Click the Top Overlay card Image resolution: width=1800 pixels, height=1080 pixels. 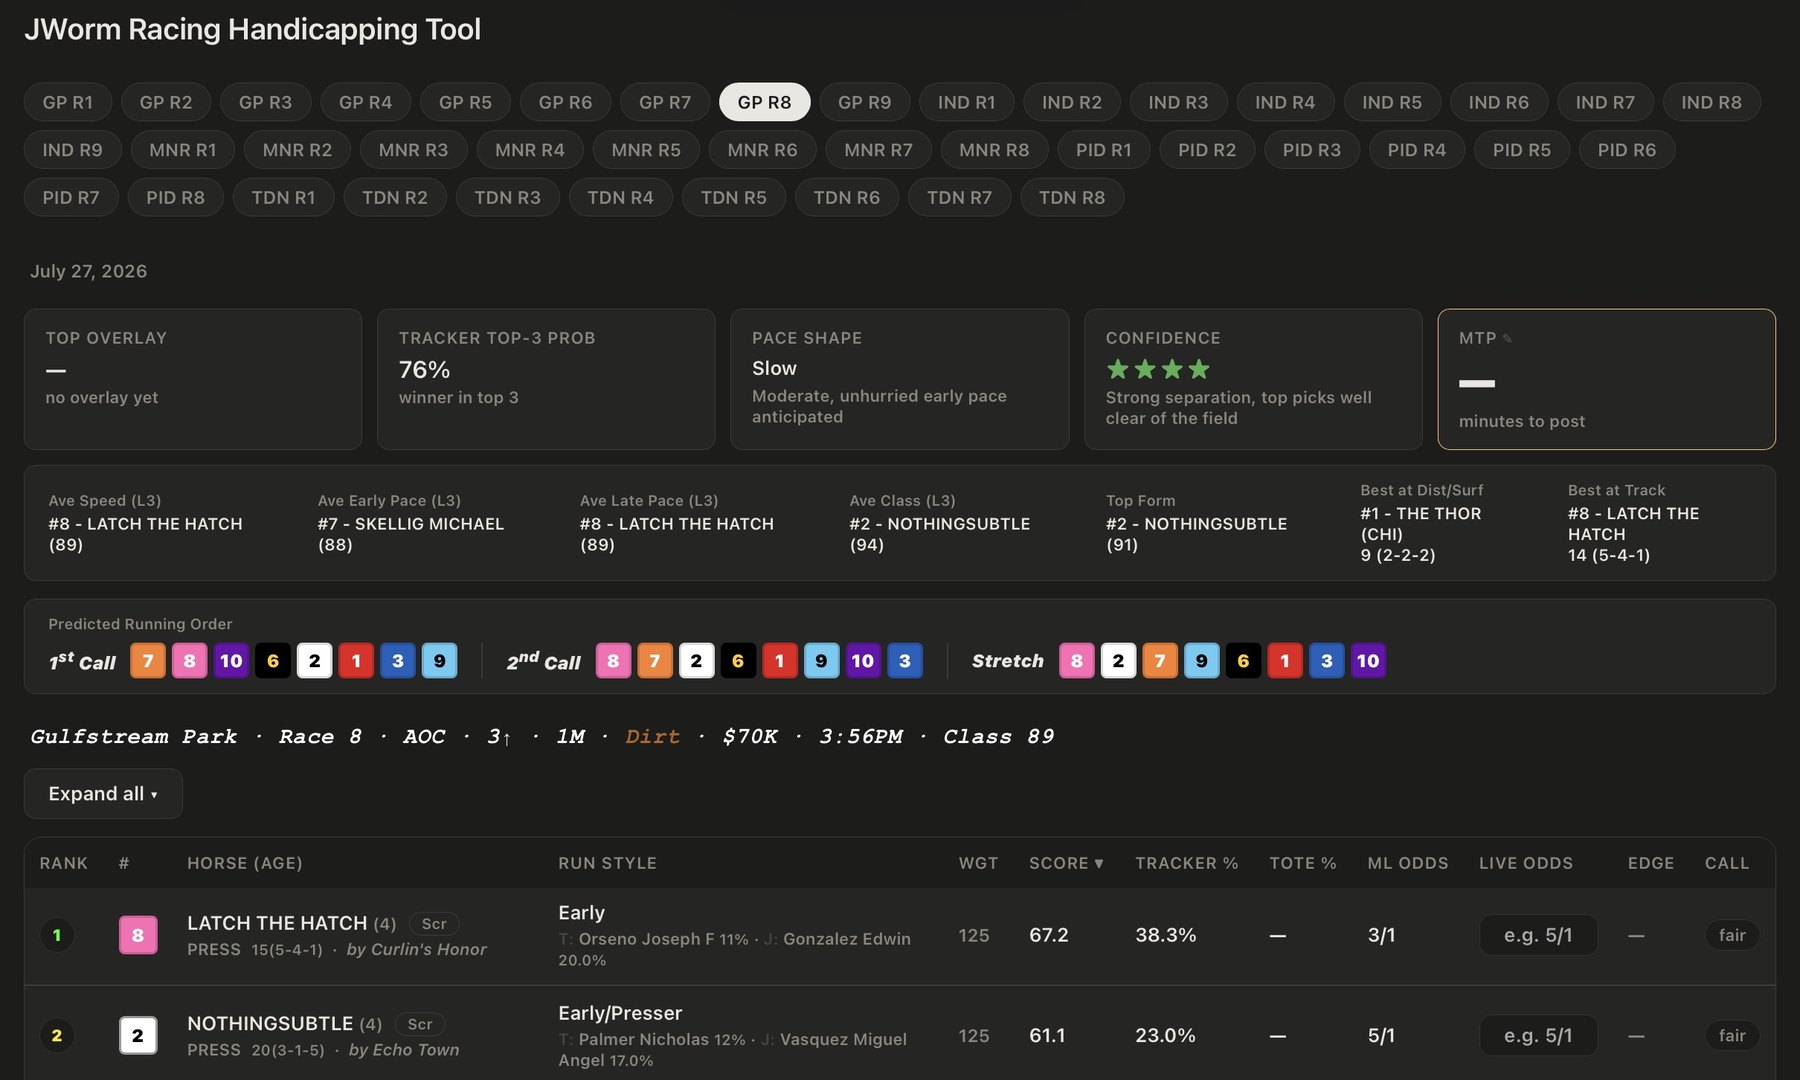click(193, 379)
